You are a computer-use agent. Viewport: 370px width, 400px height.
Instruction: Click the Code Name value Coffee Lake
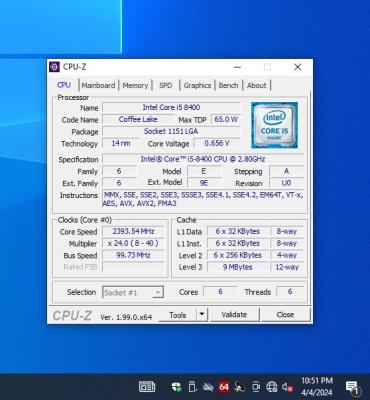point(138,119)
